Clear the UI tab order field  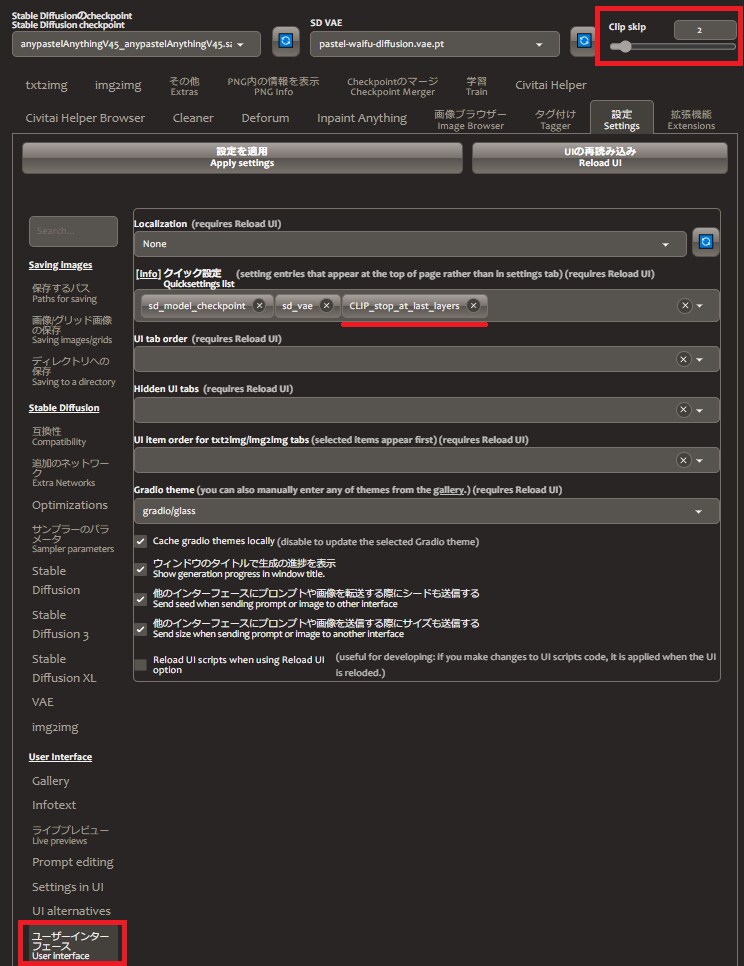(683, 359)
